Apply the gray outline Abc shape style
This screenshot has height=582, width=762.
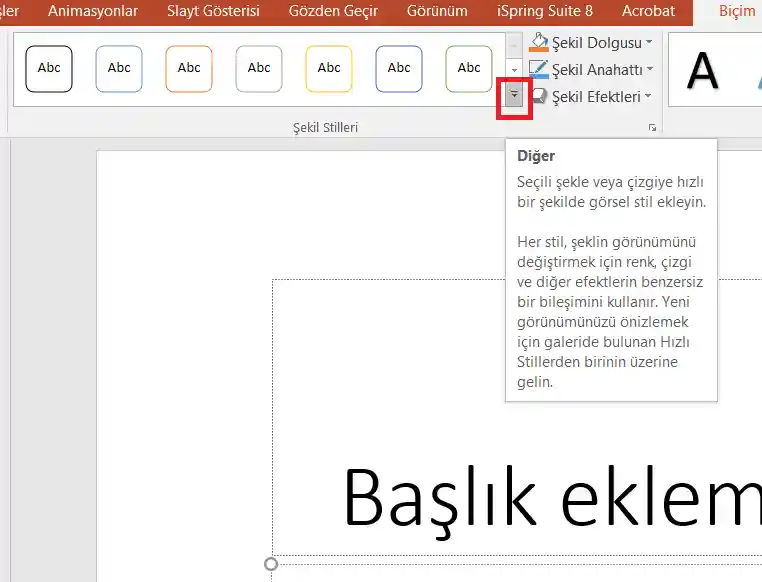pos(259,68)
